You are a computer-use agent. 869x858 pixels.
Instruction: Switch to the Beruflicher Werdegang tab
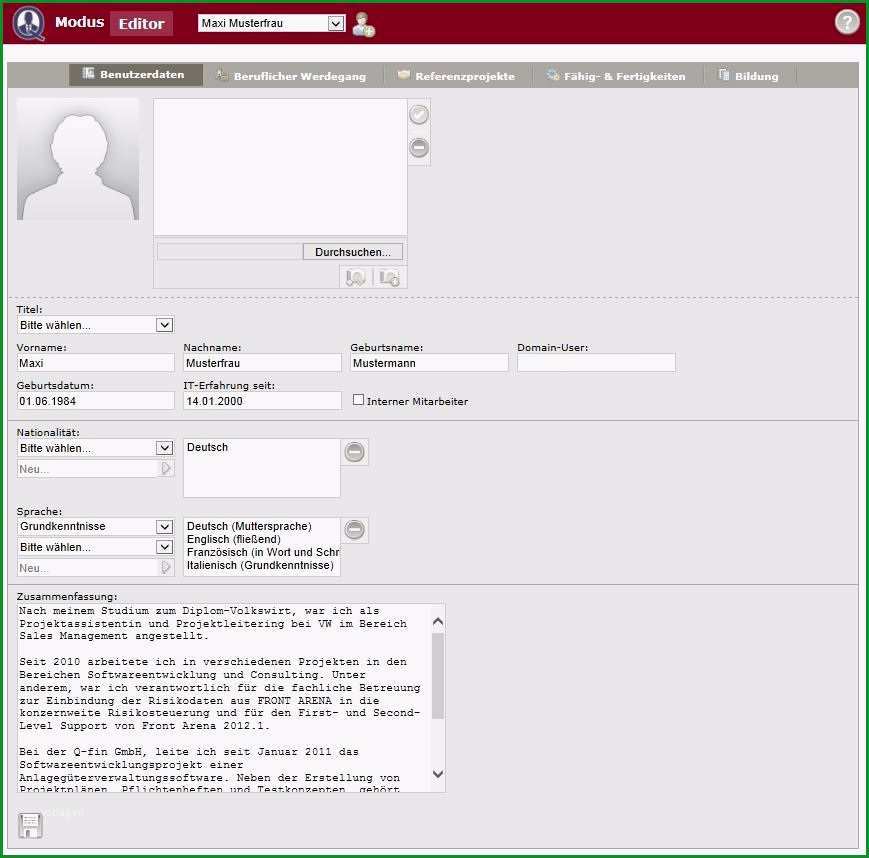point(292,76)
